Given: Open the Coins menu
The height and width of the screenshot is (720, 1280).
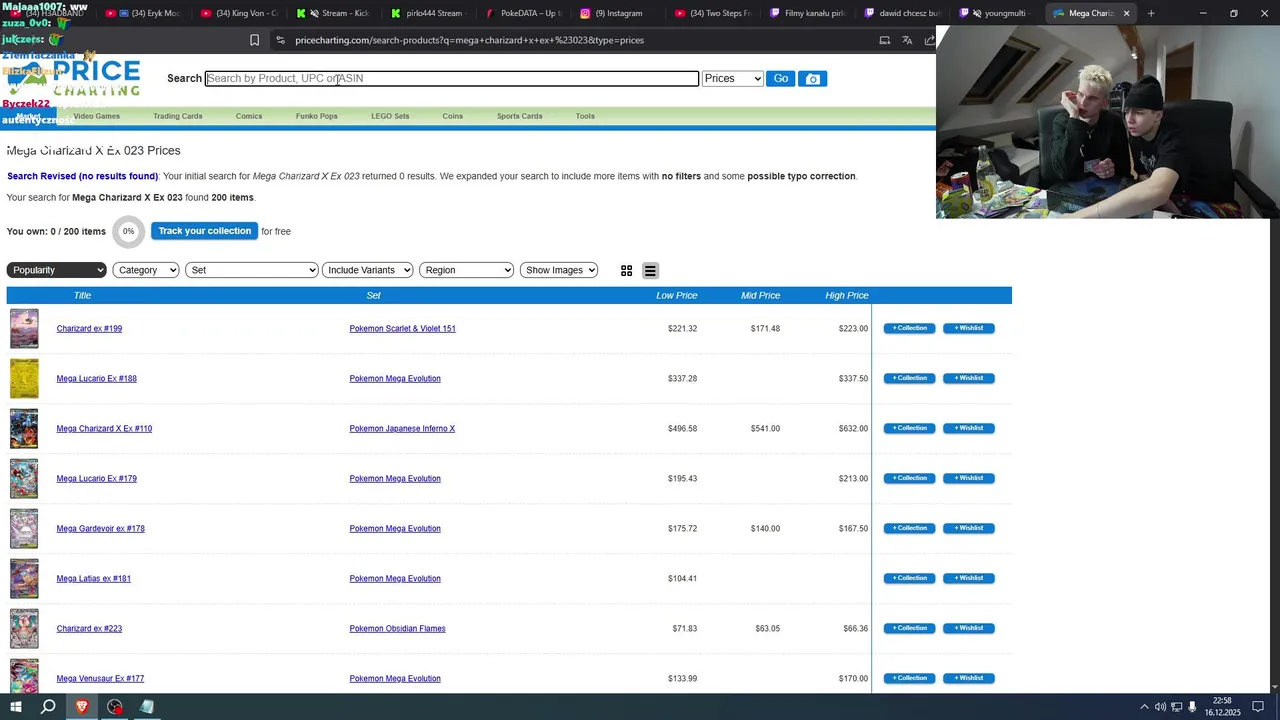Looking at the screenshot, I should (453, 116).
